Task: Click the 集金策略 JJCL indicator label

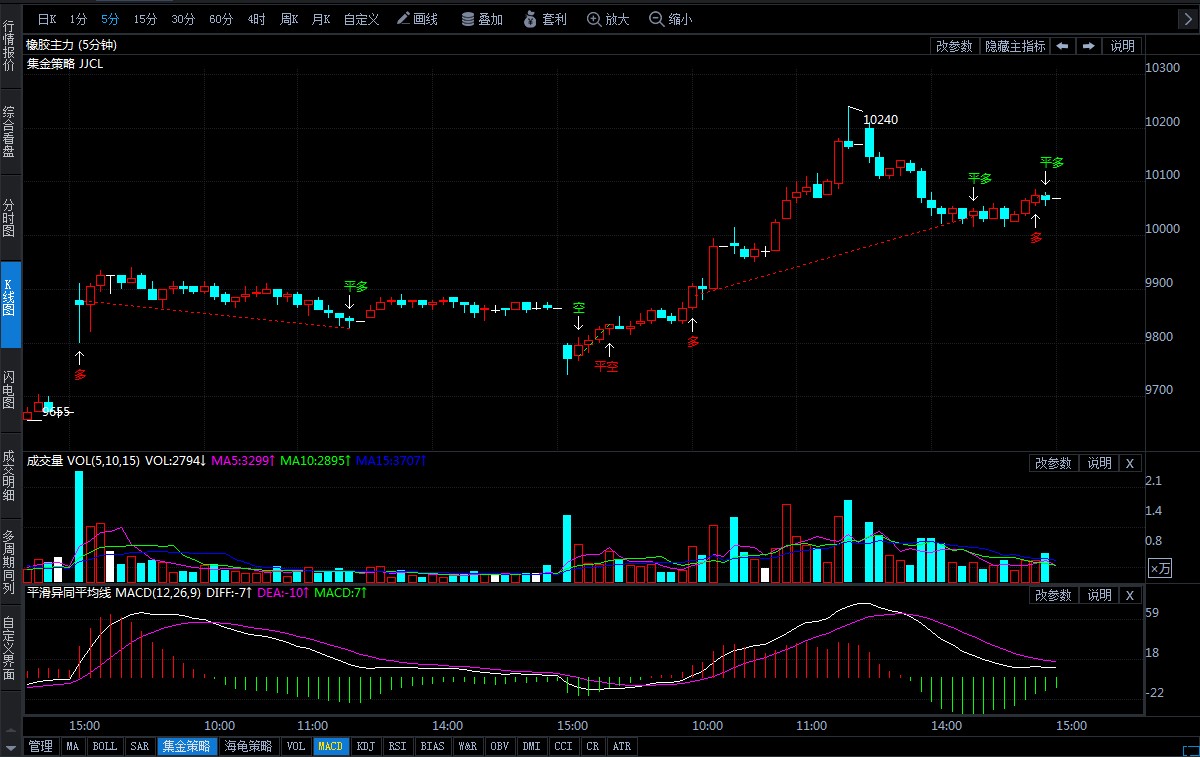Action: (64, 63)
